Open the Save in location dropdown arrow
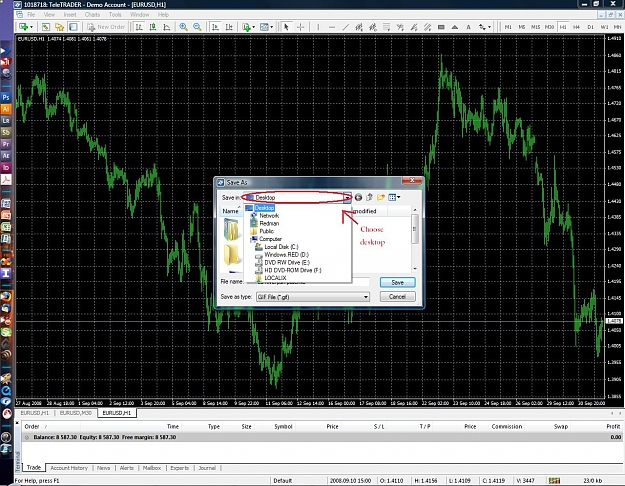Screen dimensions: 625x486 pos(348,197)
